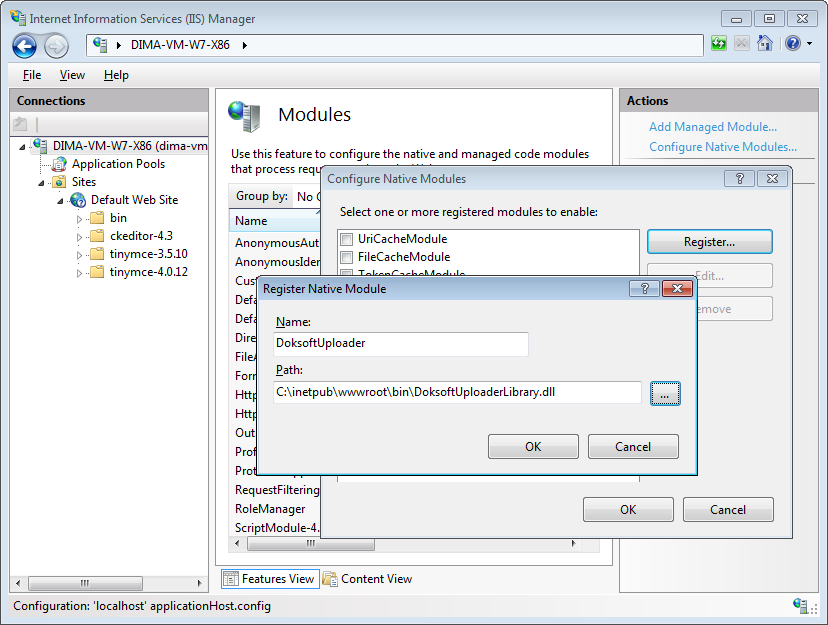The width and height of the screenshot is (828, 625).
Task: Click the Home icon in toolbar
Action: point(765,44)
